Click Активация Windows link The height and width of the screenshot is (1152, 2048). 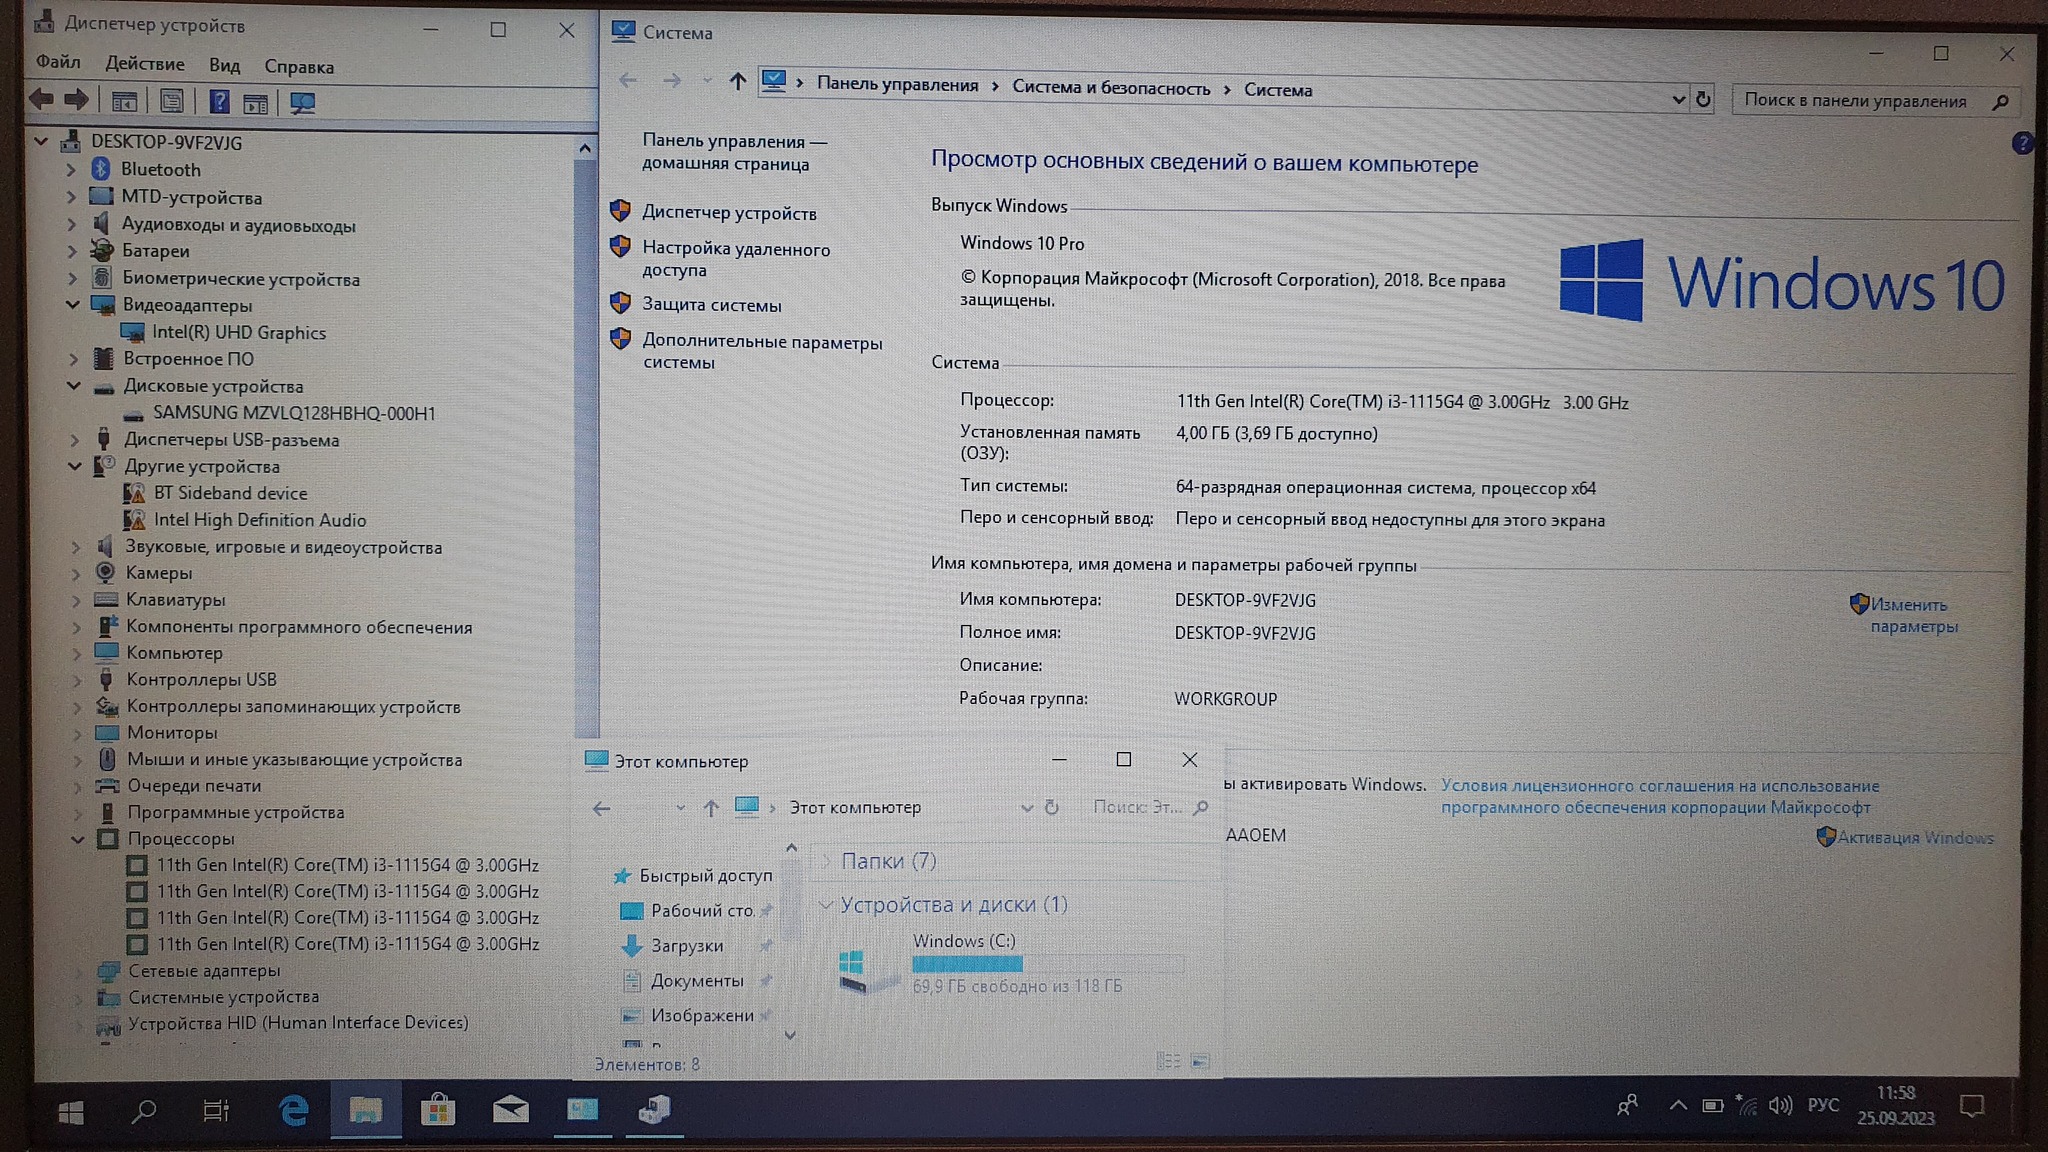[1915, 838]
